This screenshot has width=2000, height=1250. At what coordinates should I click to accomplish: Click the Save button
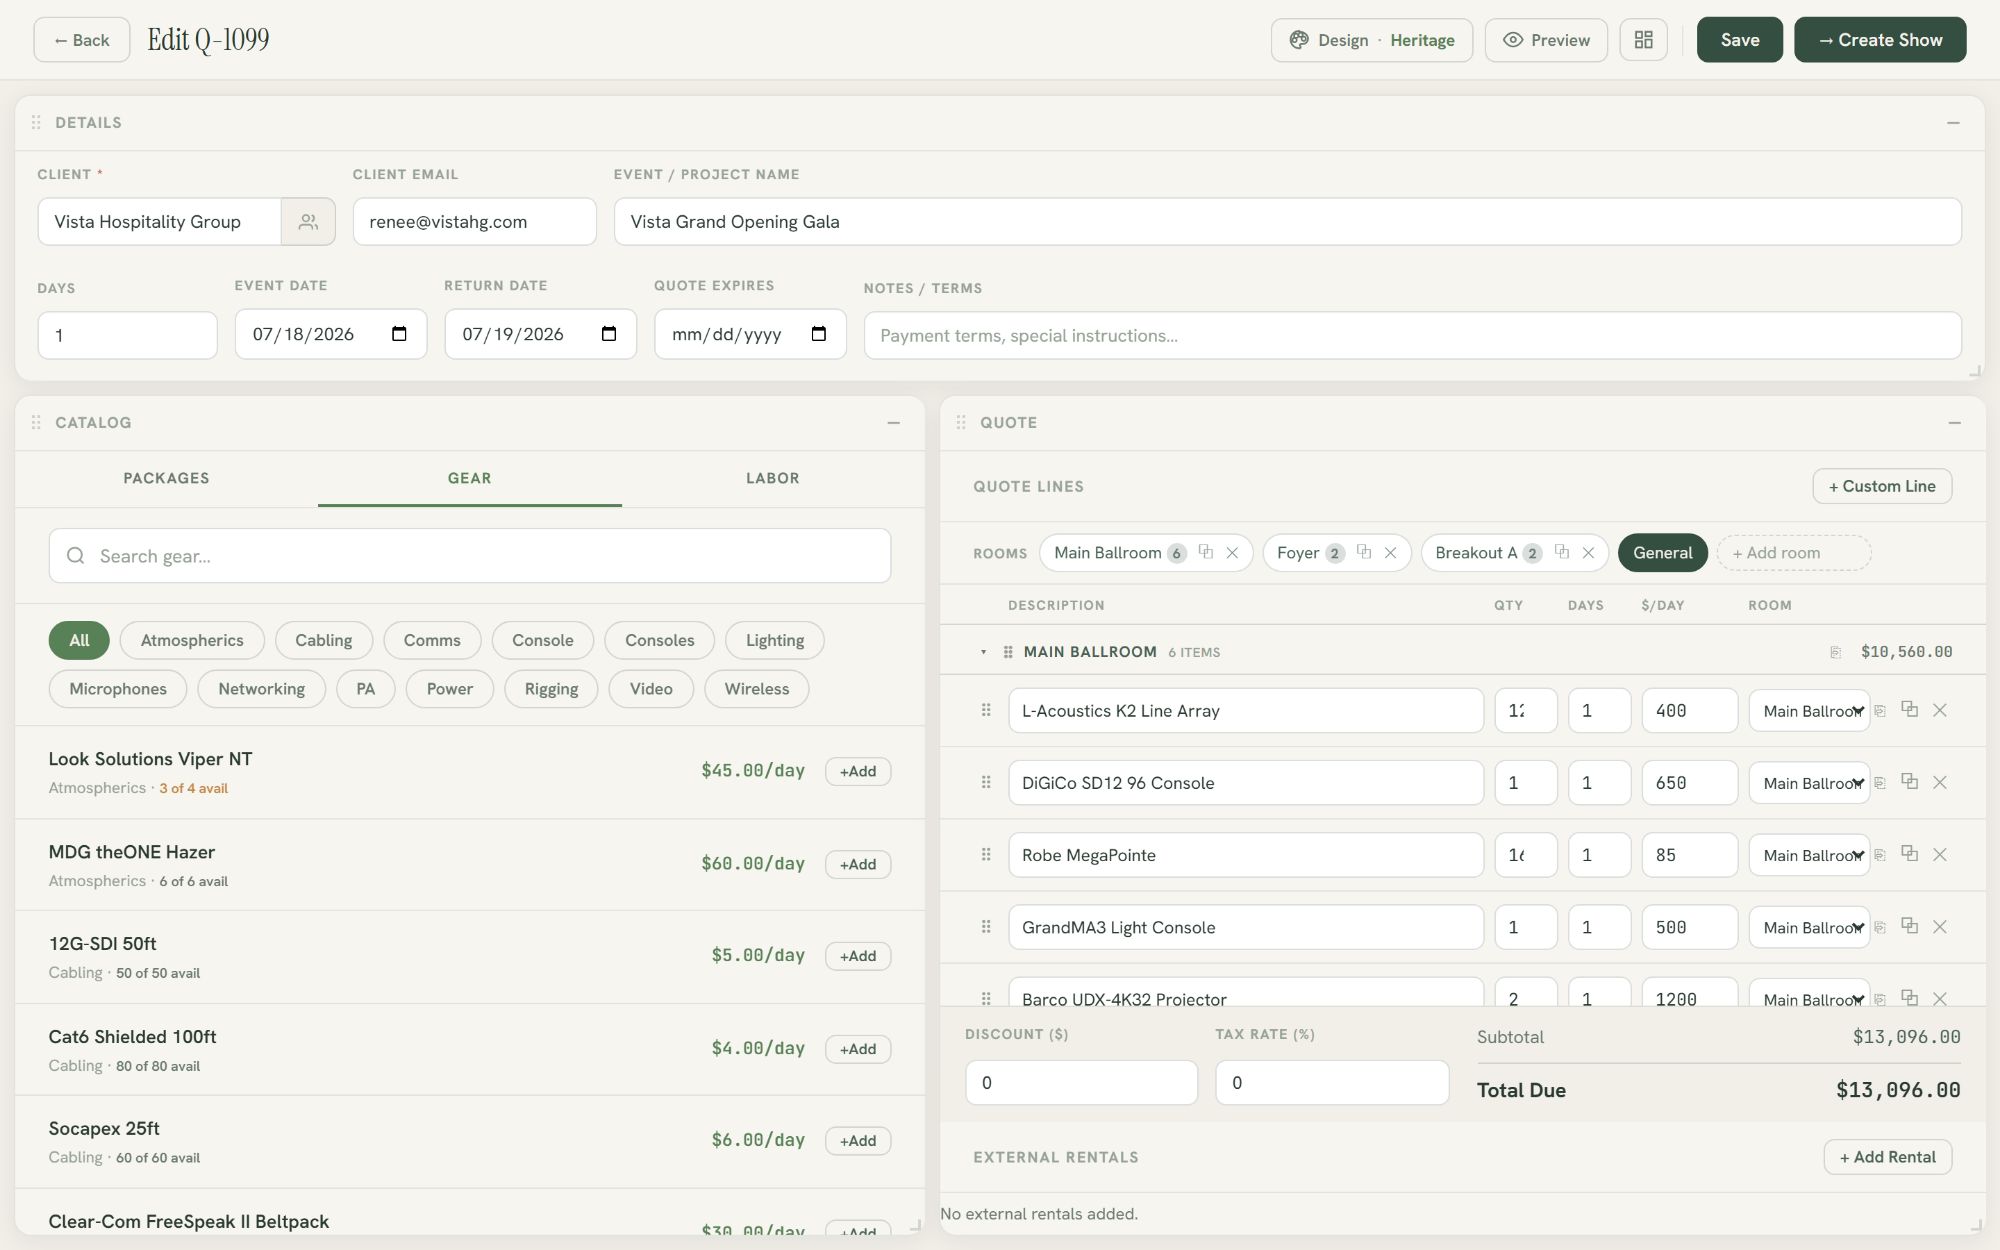pos(1740,40)
